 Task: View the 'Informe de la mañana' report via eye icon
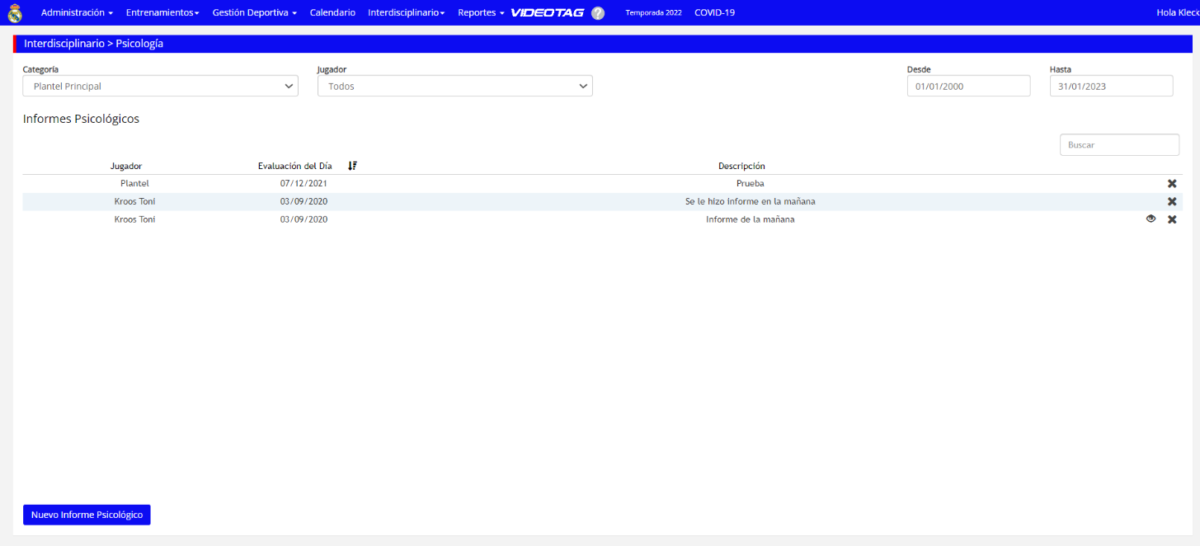coord(1151,219)
